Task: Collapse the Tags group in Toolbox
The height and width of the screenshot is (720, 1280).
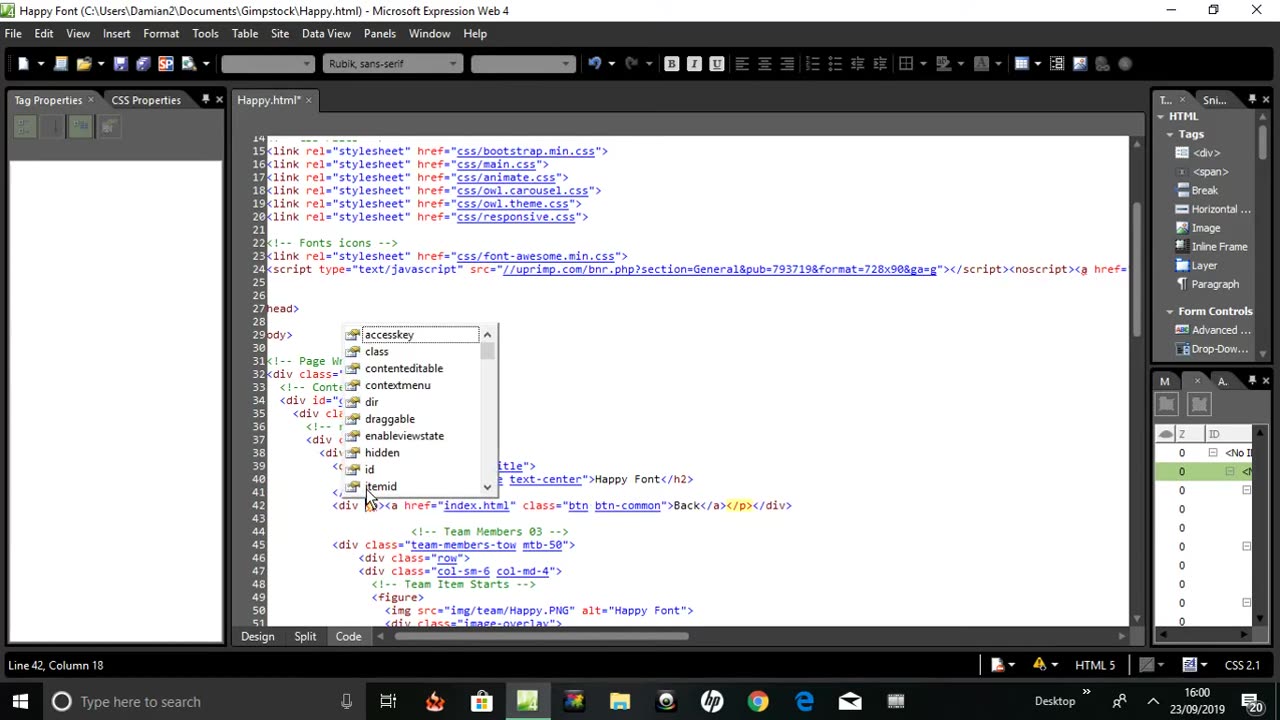Action: [x=1170, y=134]
